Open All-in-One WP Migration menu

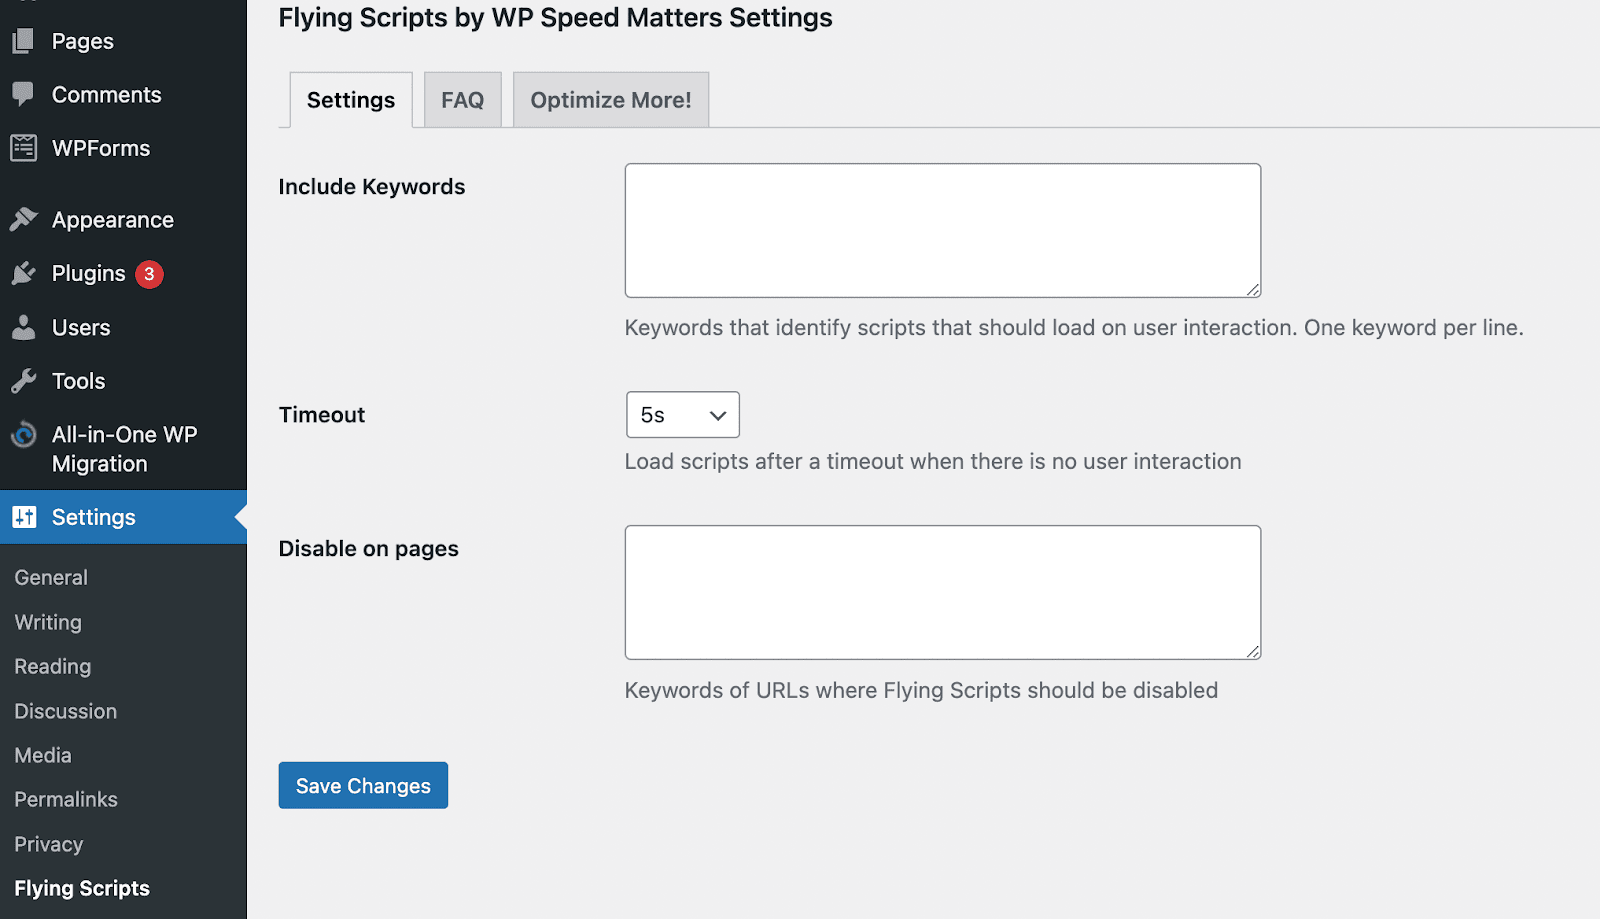pyautogui.click(x=123, y=449)
